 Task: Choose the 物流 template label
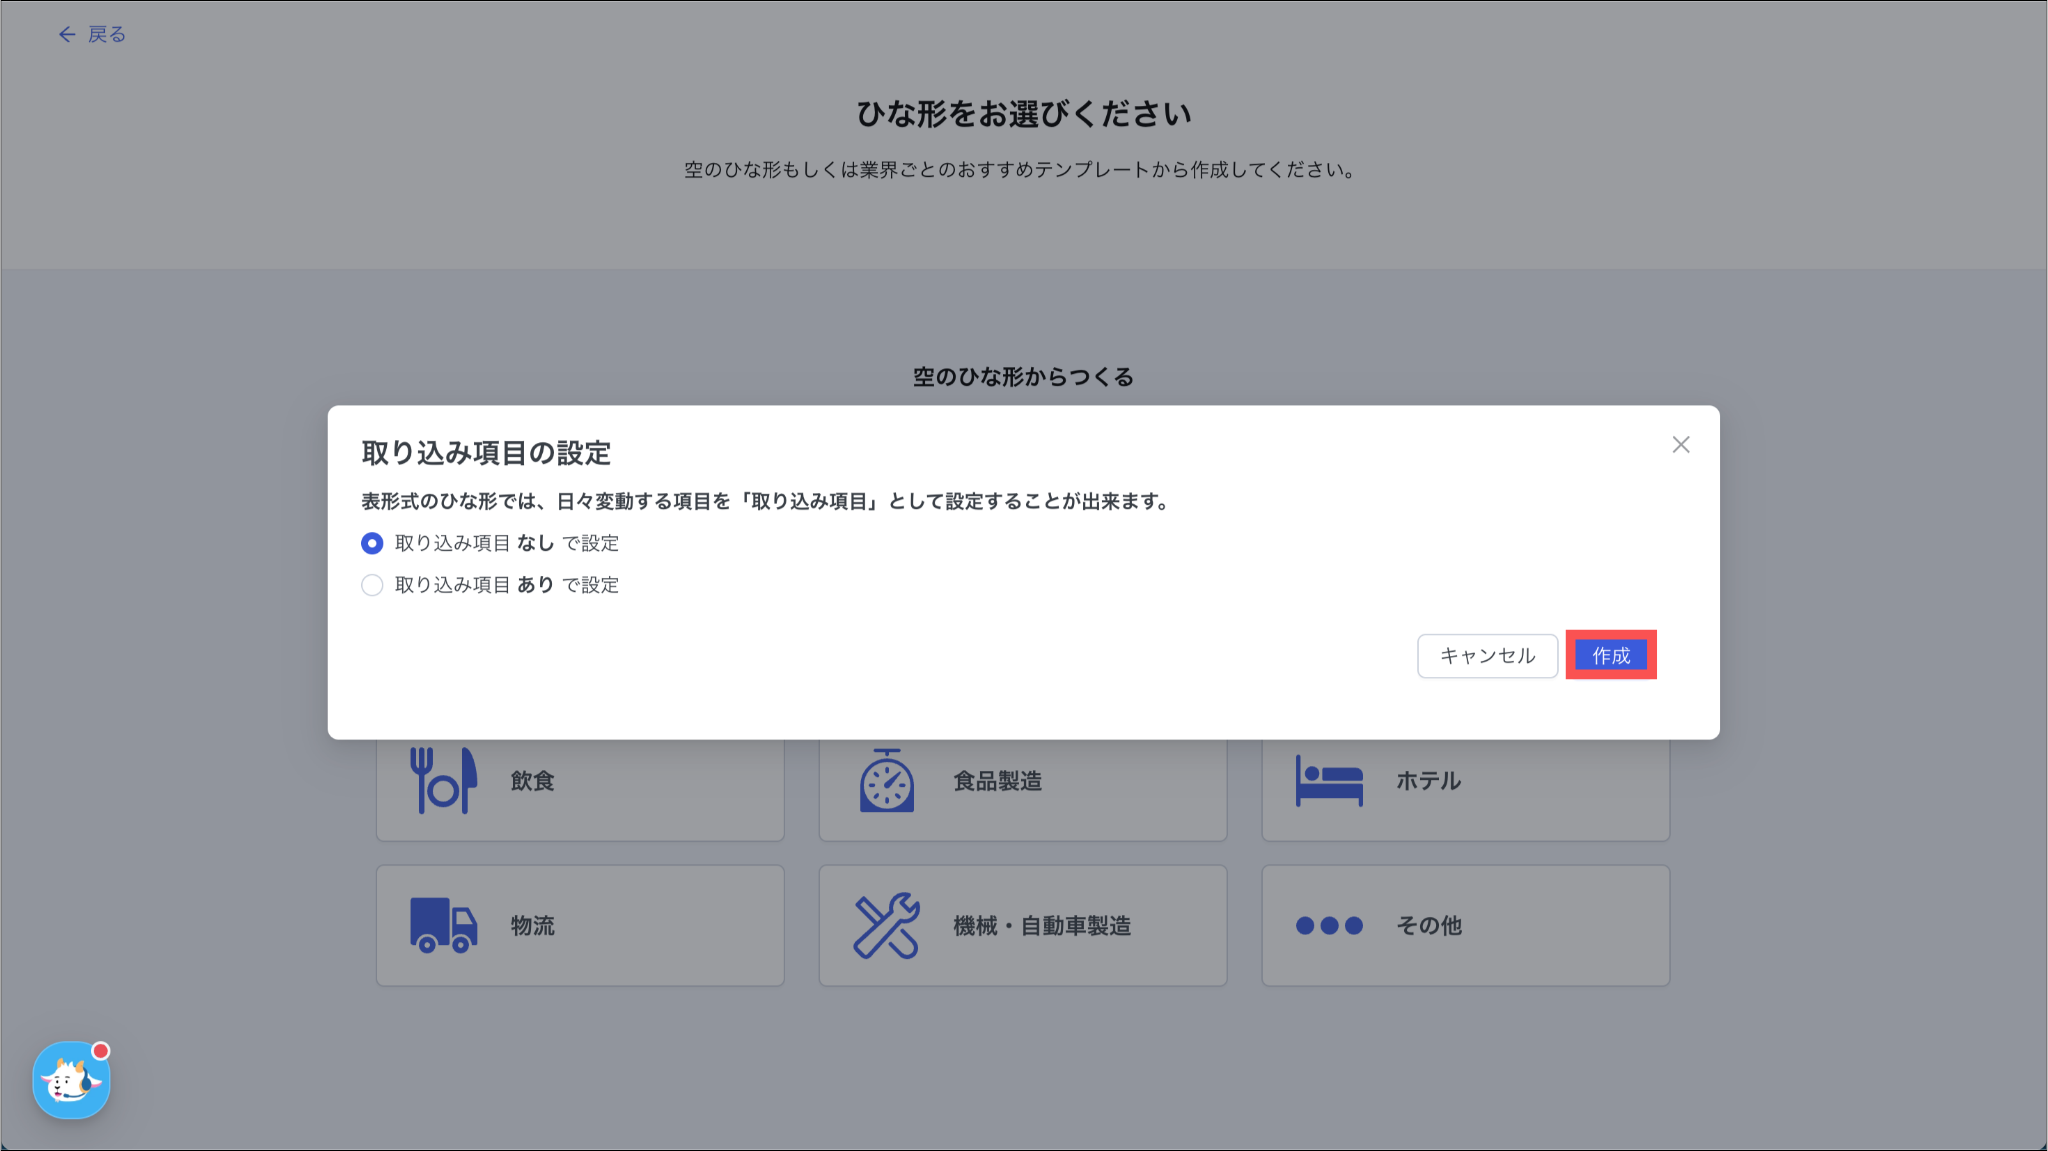point(532,926)
